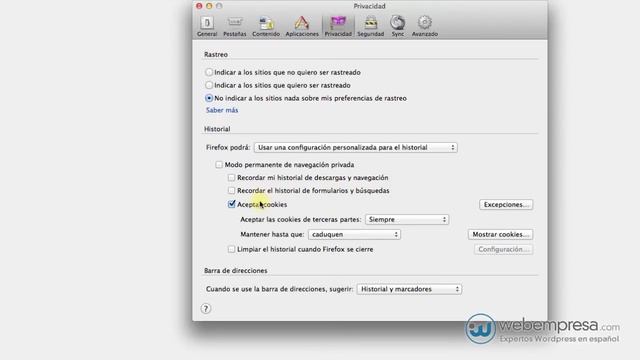The width and height of the screenshot is (640, 360).
Task: Uncheck the Aceptar cookies checkbox
Action: tap(231, 204)
